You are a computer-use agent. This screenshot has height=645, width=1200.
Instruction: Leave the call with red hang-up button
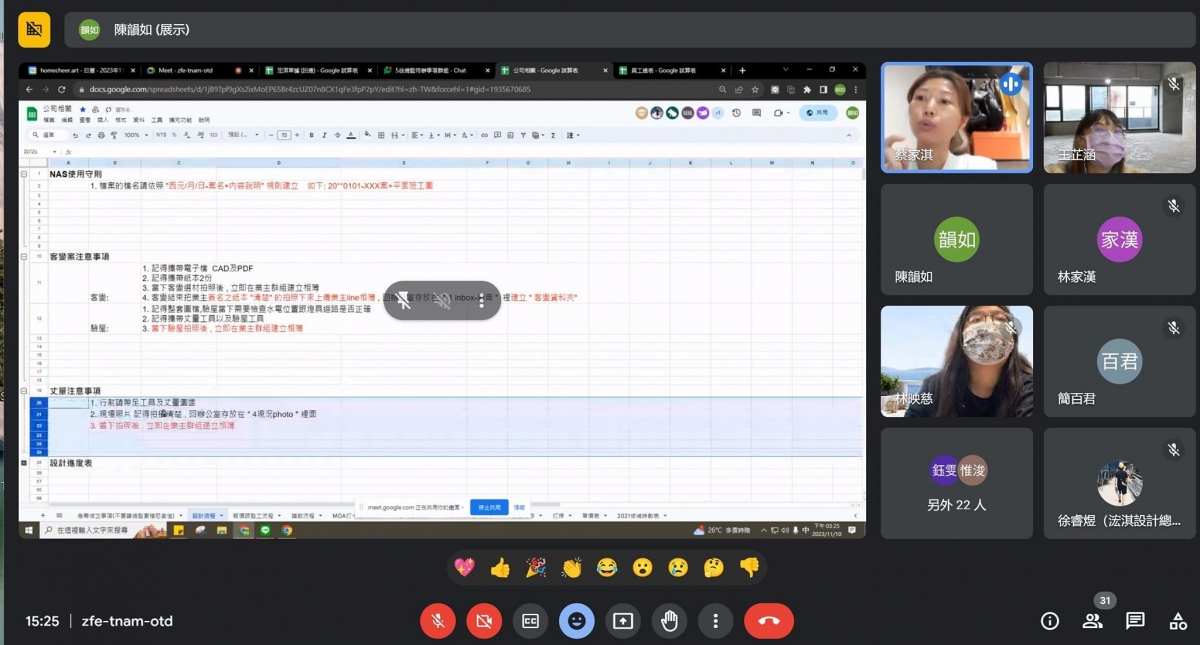click(769, 621)
